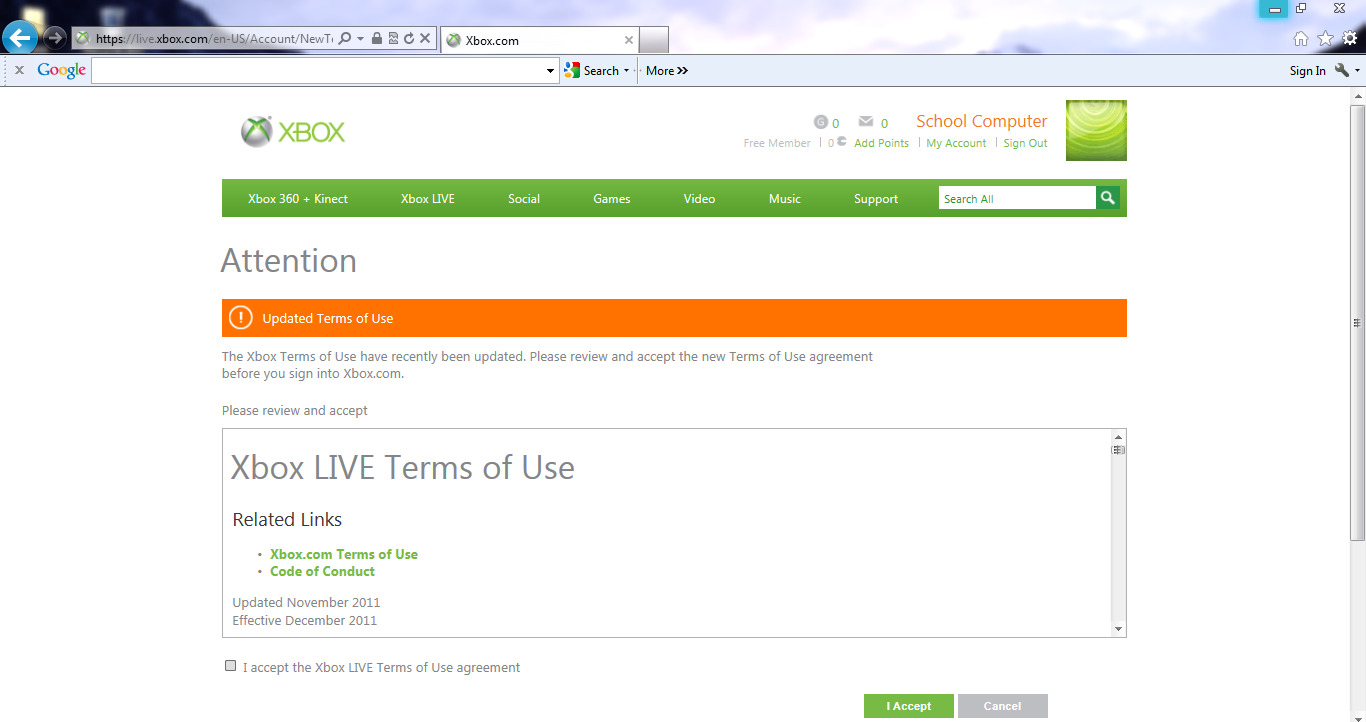This screenshot has width=1366, height=722.
Task: Close the Google Toolbar with its X
Action: pos(19,71)
